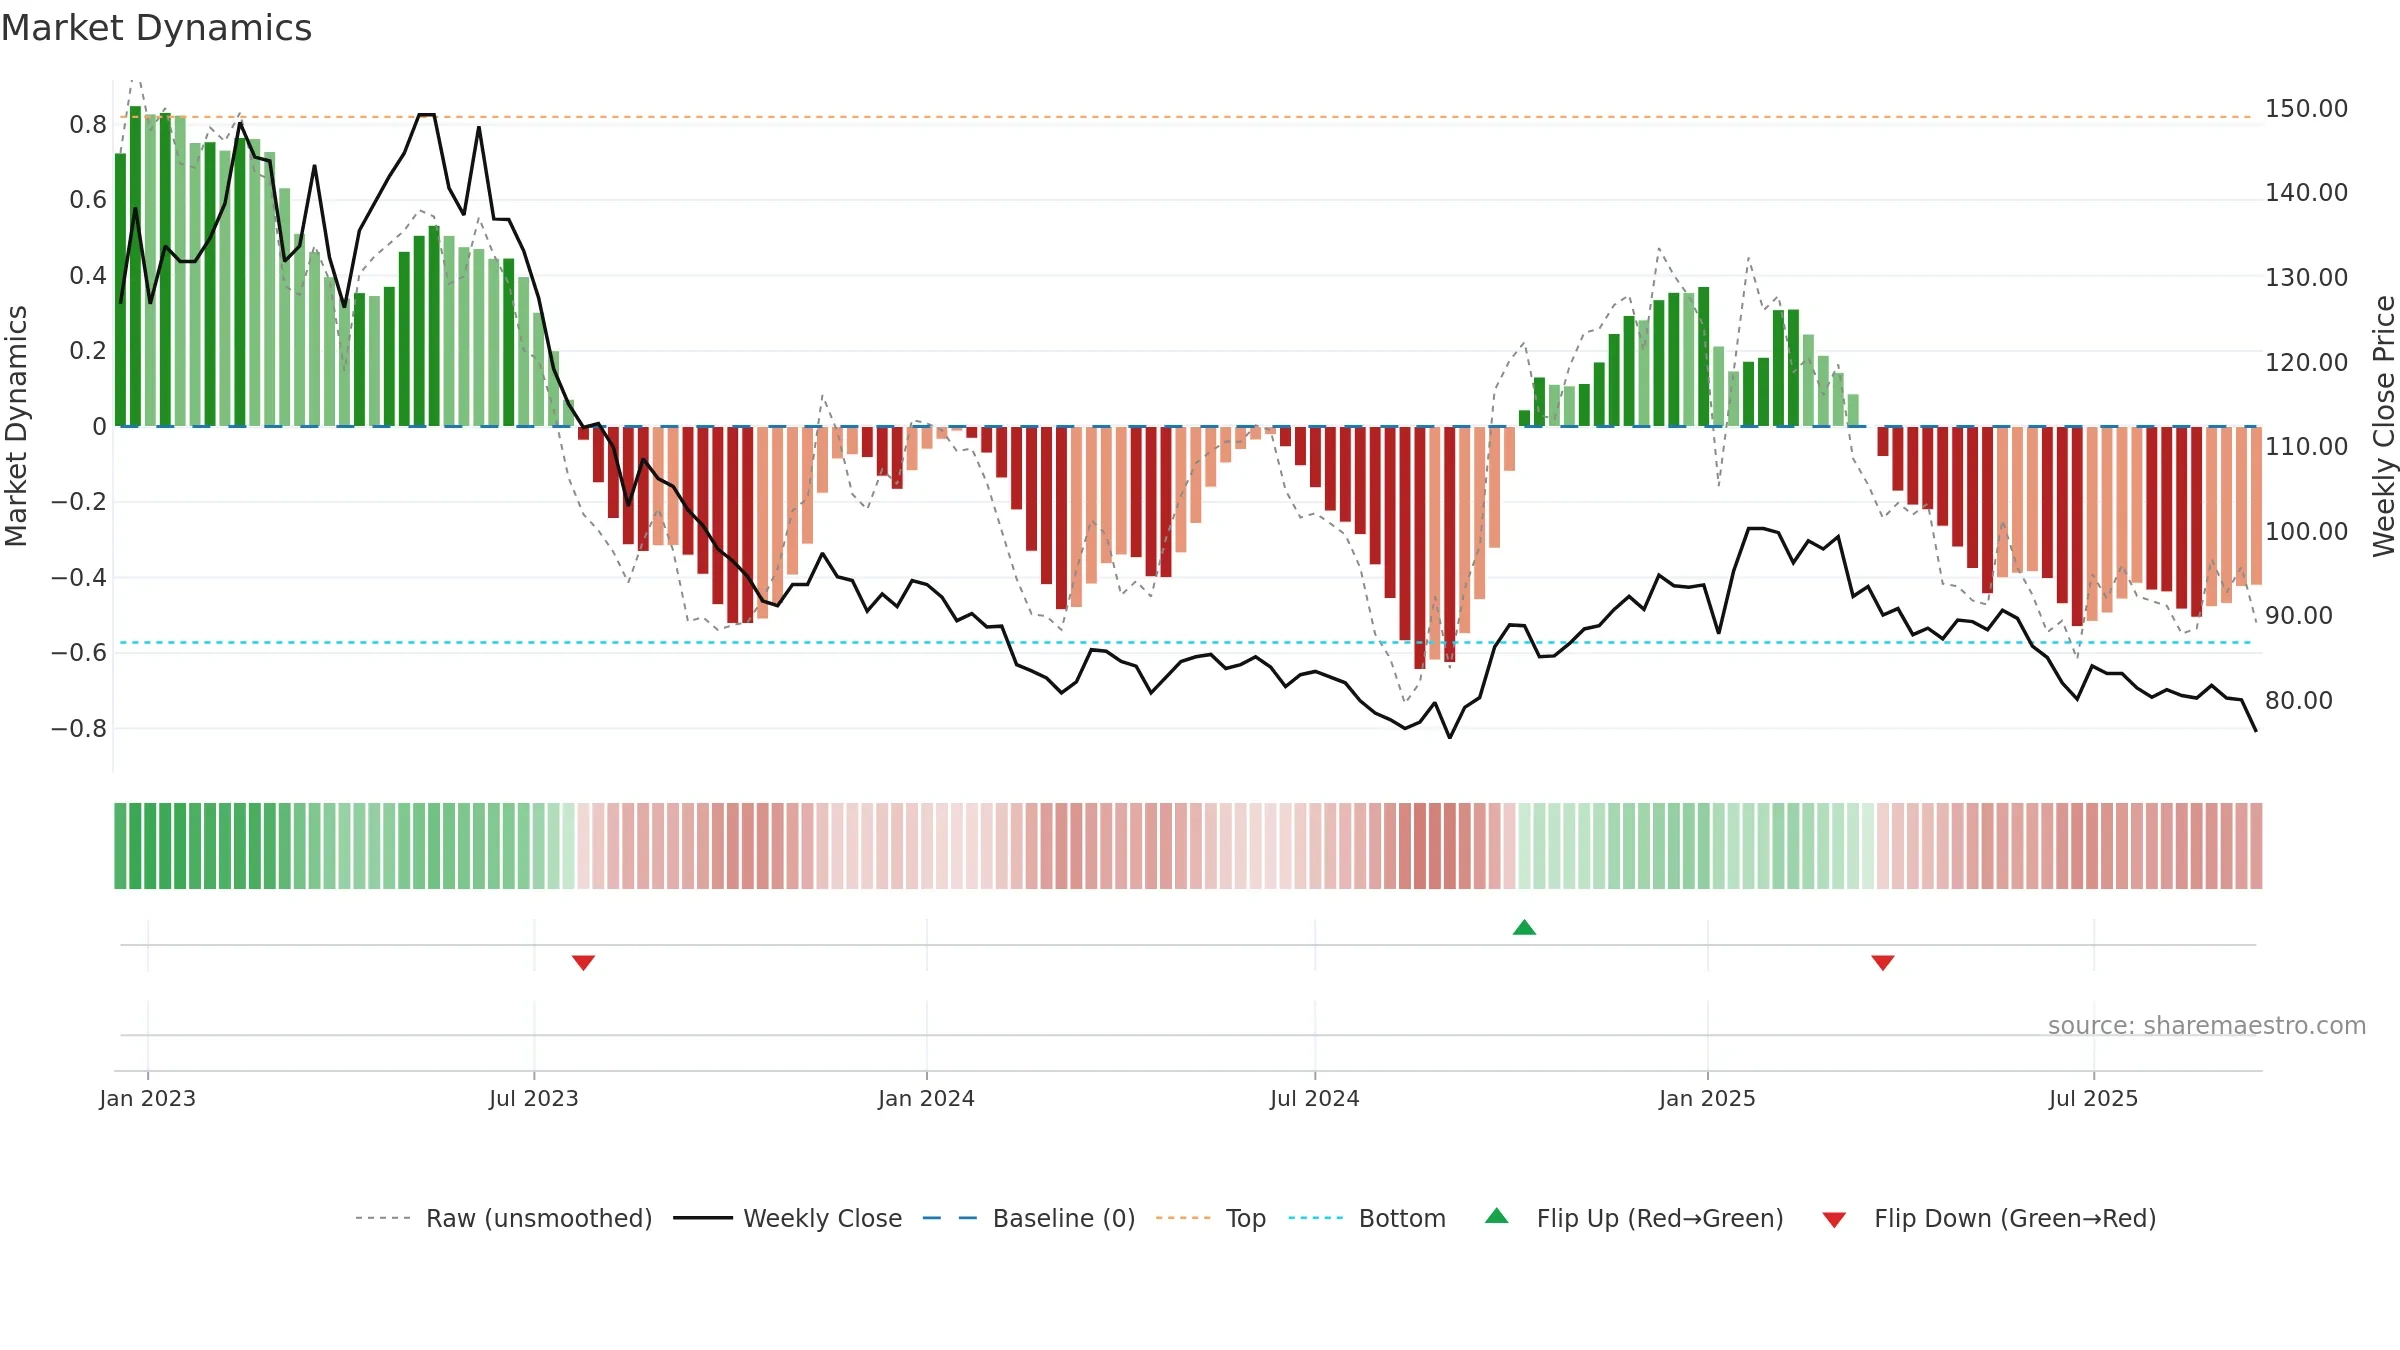Click the 110.00 price axis label
Screen dimensions: 2400x1350
[2307, 446]
